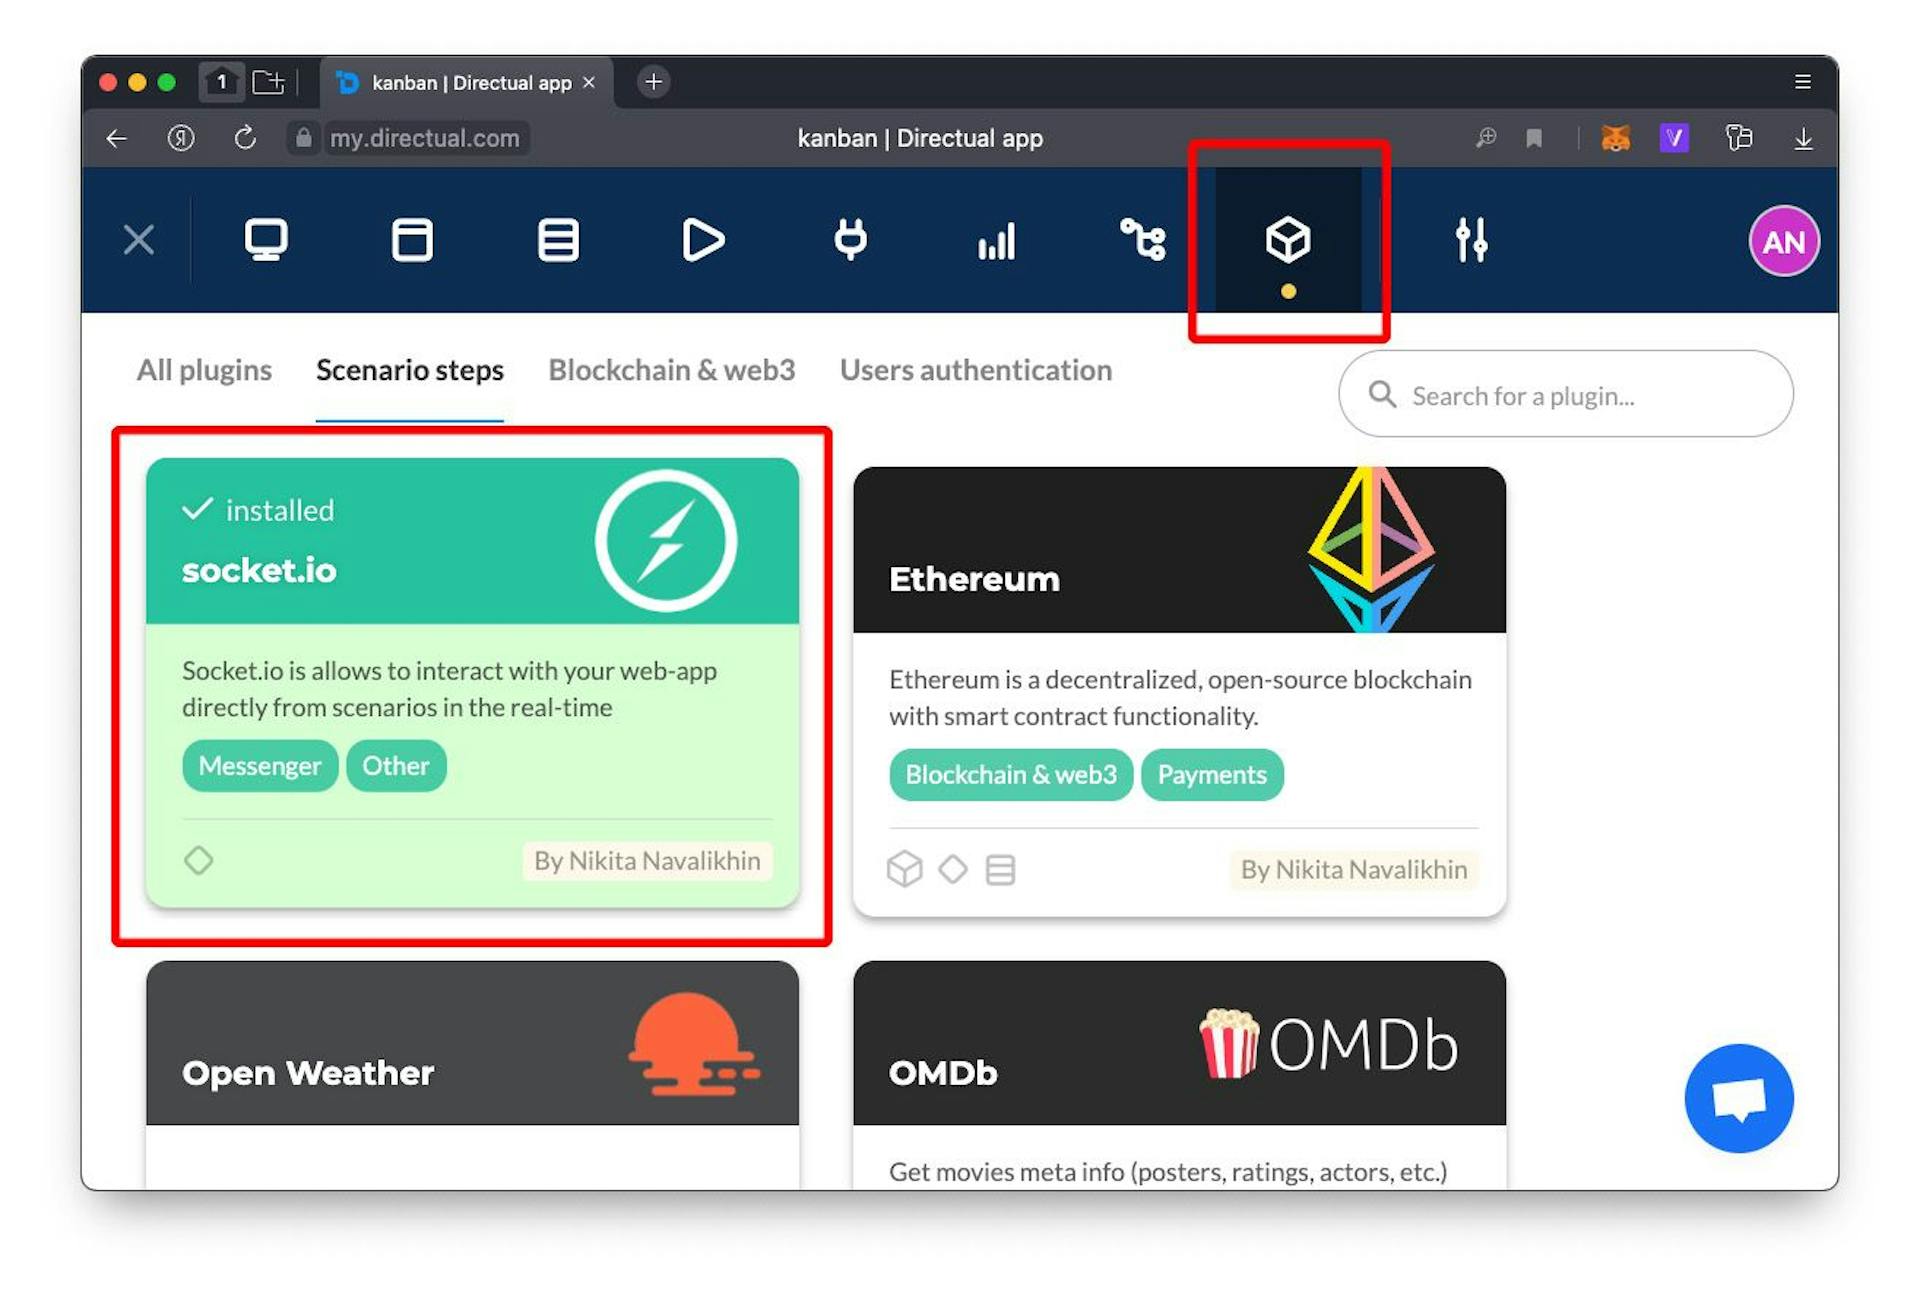Click the MetaMask fox extension icon
Screen dimensions: 1920x1298
click(1615, 138)
